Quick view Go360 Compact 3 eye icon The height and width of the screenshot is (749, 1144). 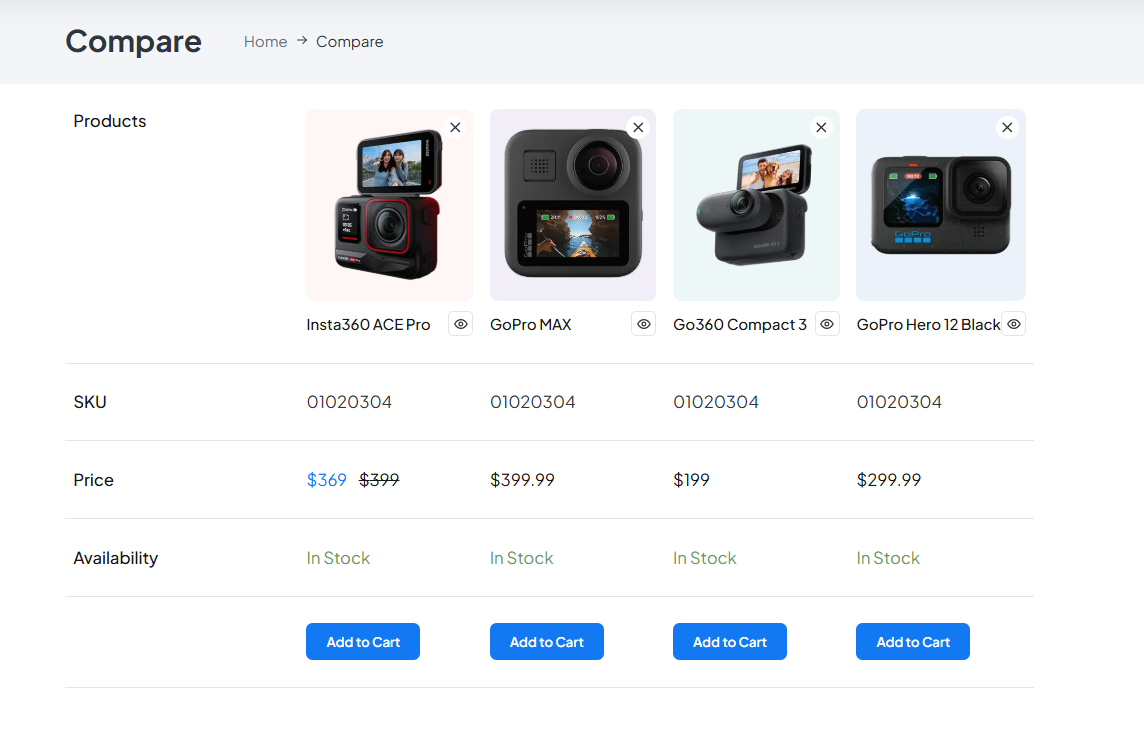pyautogui.click(x=827, y=324)
